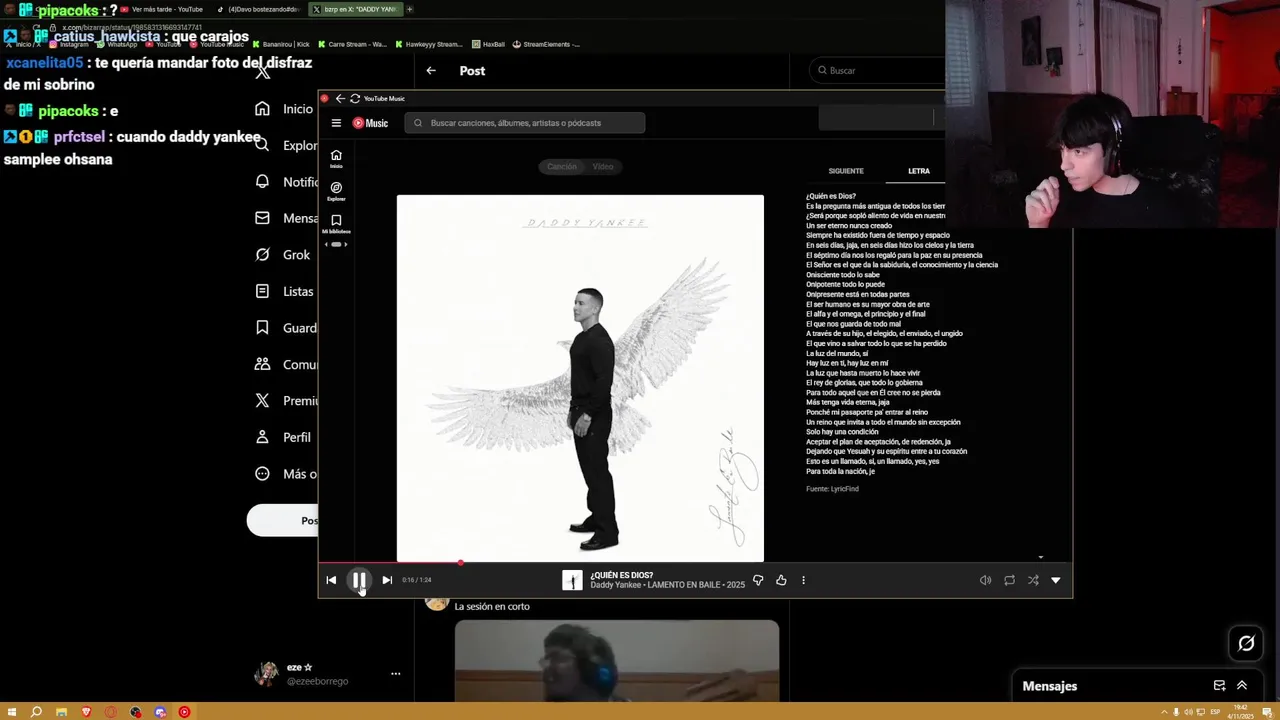The height and width of the screenshot is (720, 1280).
Task: Click Fuente: LyricFind text
Action: click(x=832, y=489)
